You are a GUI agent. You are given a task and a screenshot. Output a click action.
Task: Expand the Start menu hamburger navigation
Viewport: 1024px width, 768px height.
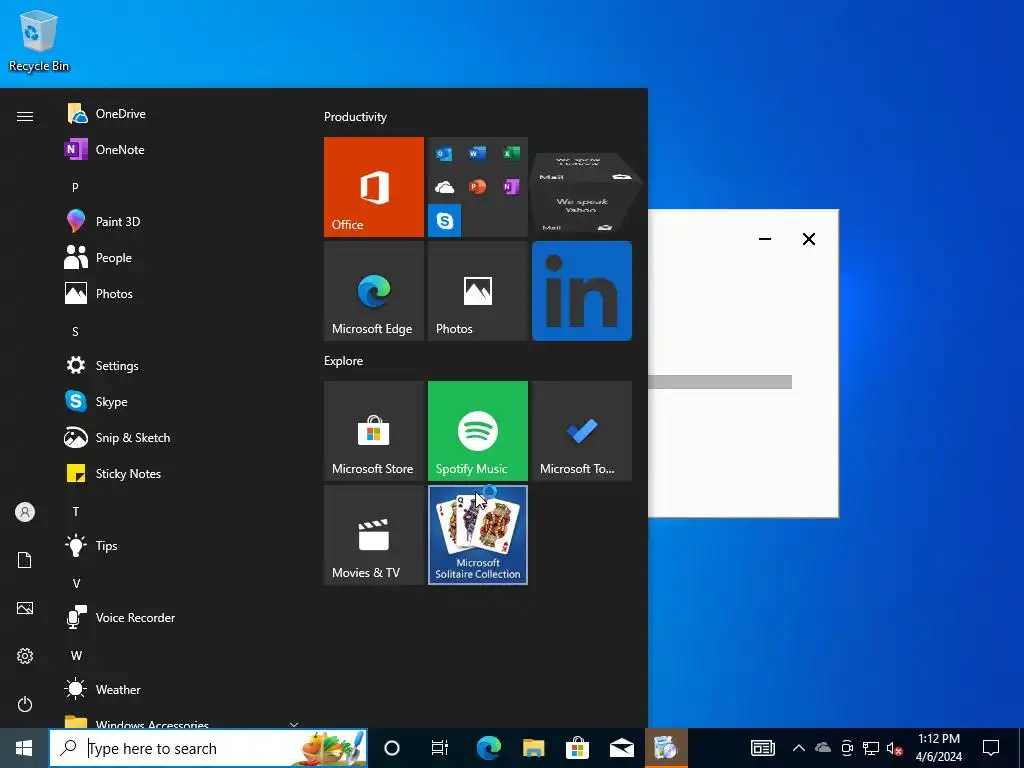(25, 116)
